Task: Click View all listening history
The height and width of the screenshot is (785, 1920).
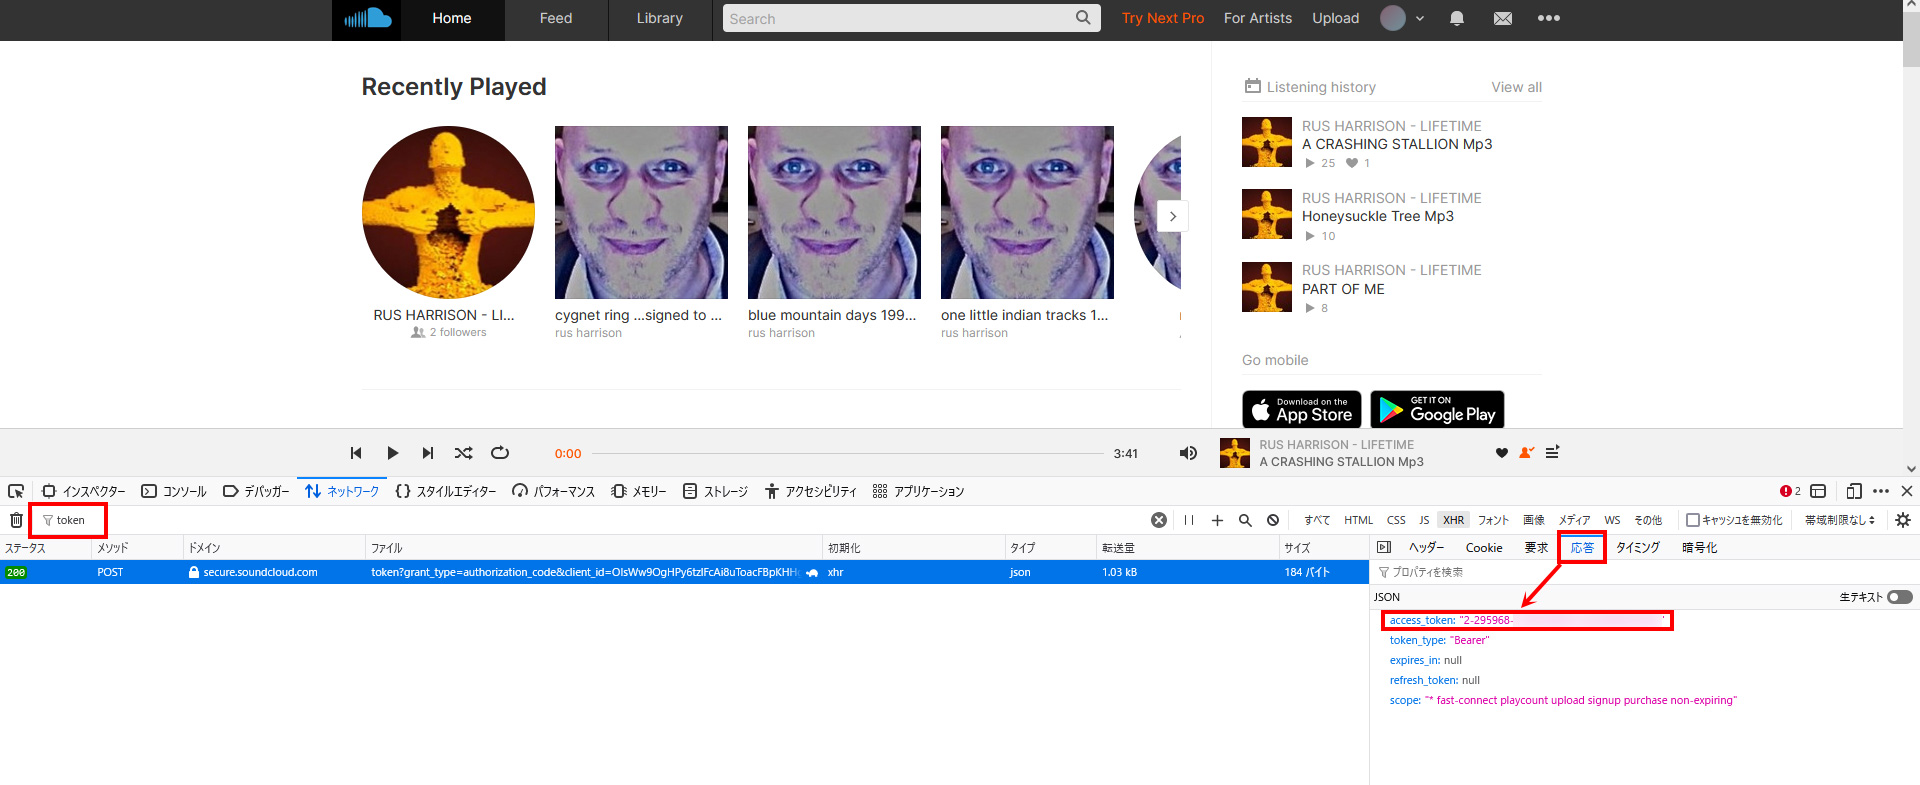Action: [1516, 87]
